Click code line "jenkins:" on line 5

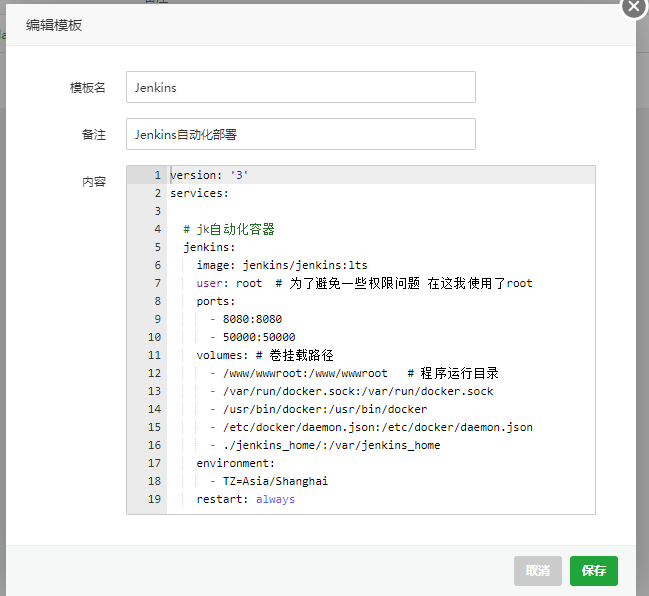tap(209, 247)
